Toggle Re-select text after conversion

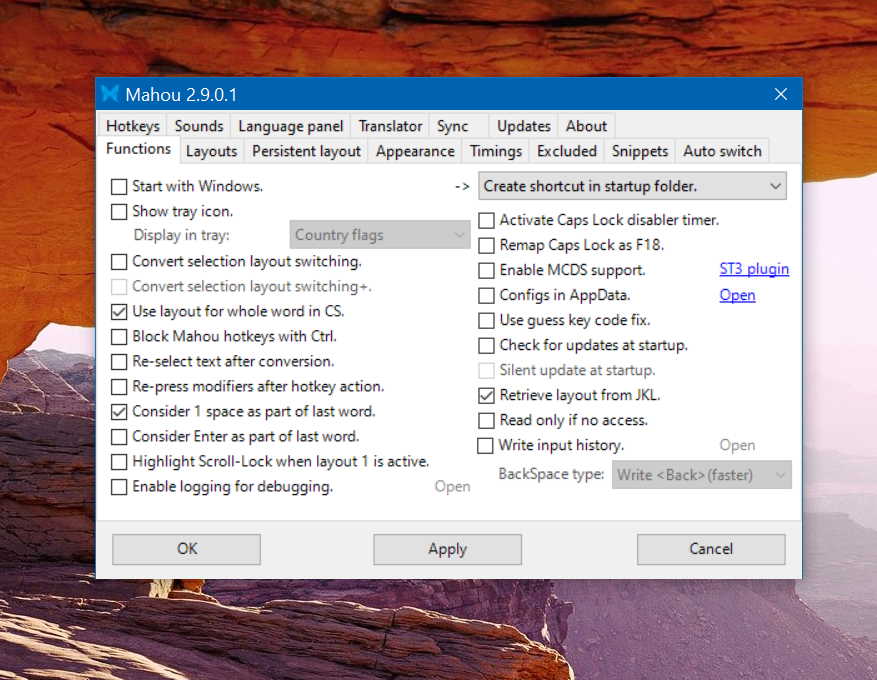119,362
